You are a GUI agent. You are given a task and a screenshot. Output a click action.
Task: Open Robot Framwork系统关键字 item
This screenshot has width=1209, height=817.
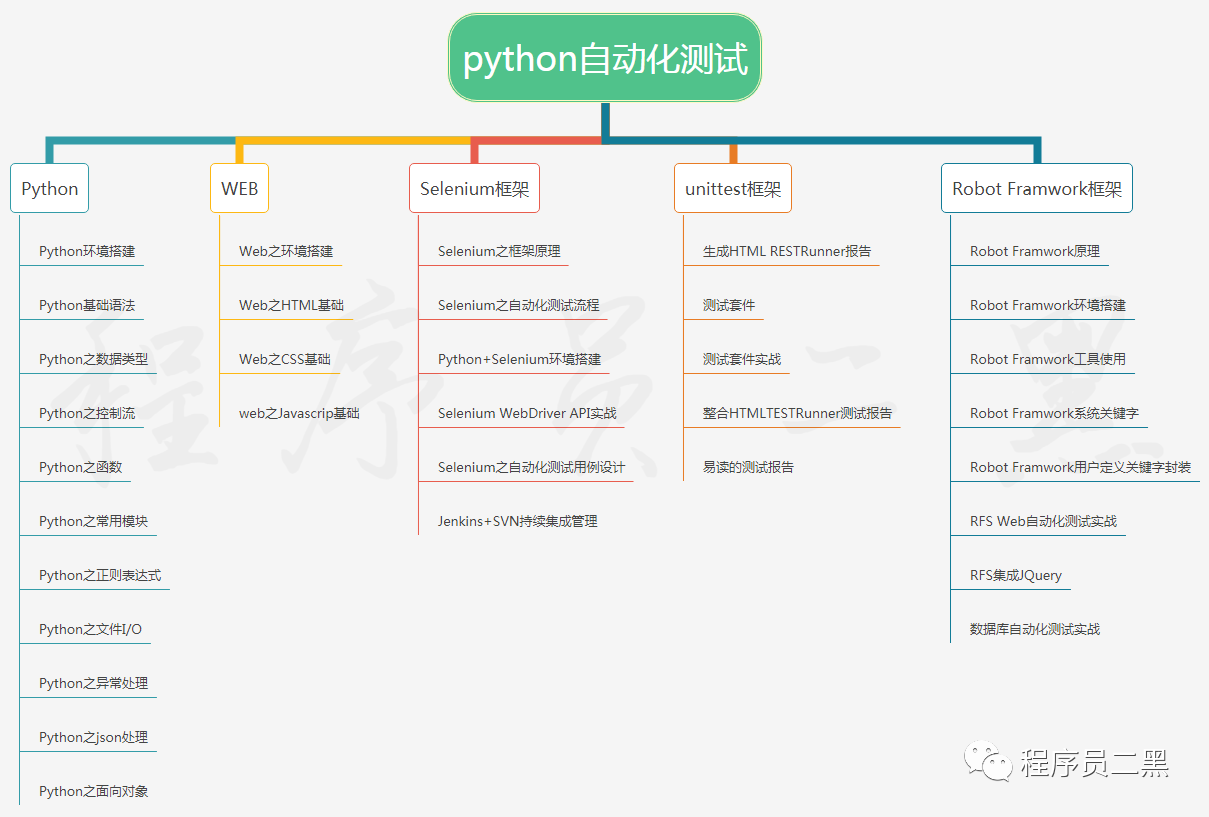1054,413
